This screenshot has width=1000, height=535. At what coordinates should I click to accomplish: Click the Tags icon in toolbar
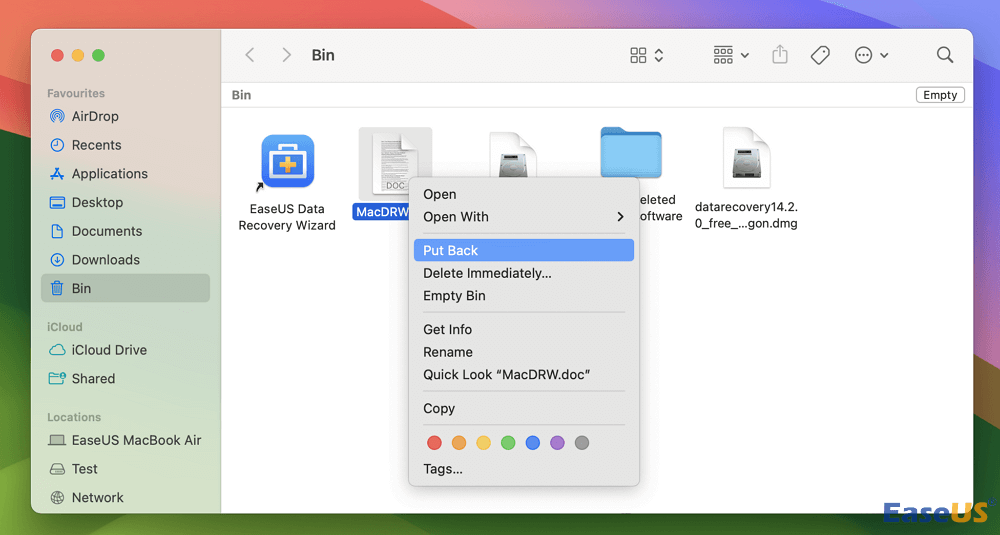click(820, 56)
